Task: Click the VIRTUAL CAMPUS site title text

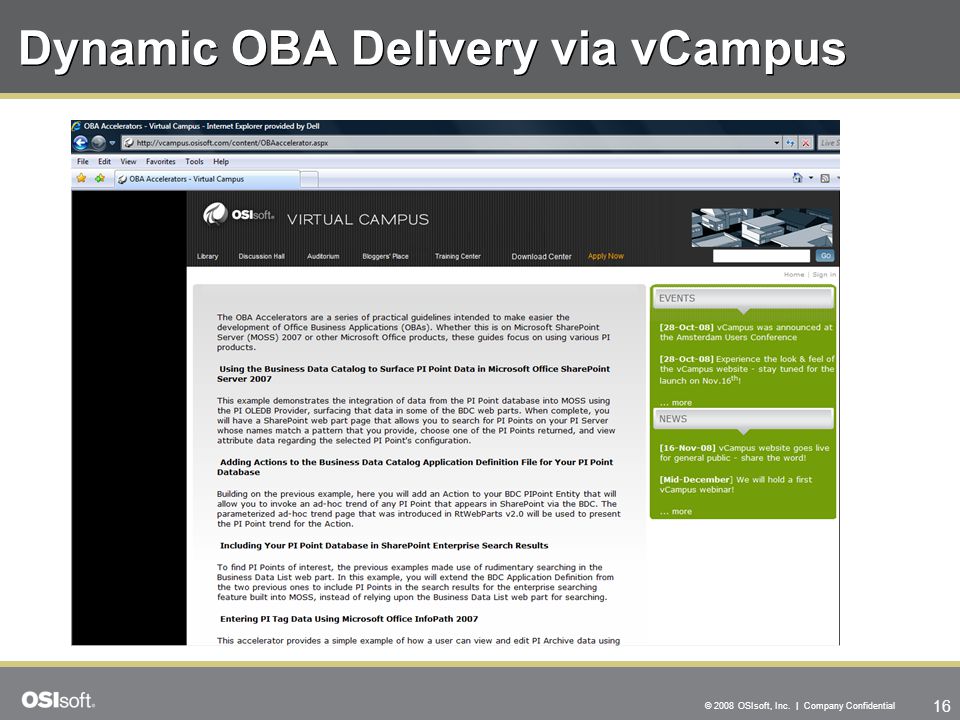Action: (358, 219)
